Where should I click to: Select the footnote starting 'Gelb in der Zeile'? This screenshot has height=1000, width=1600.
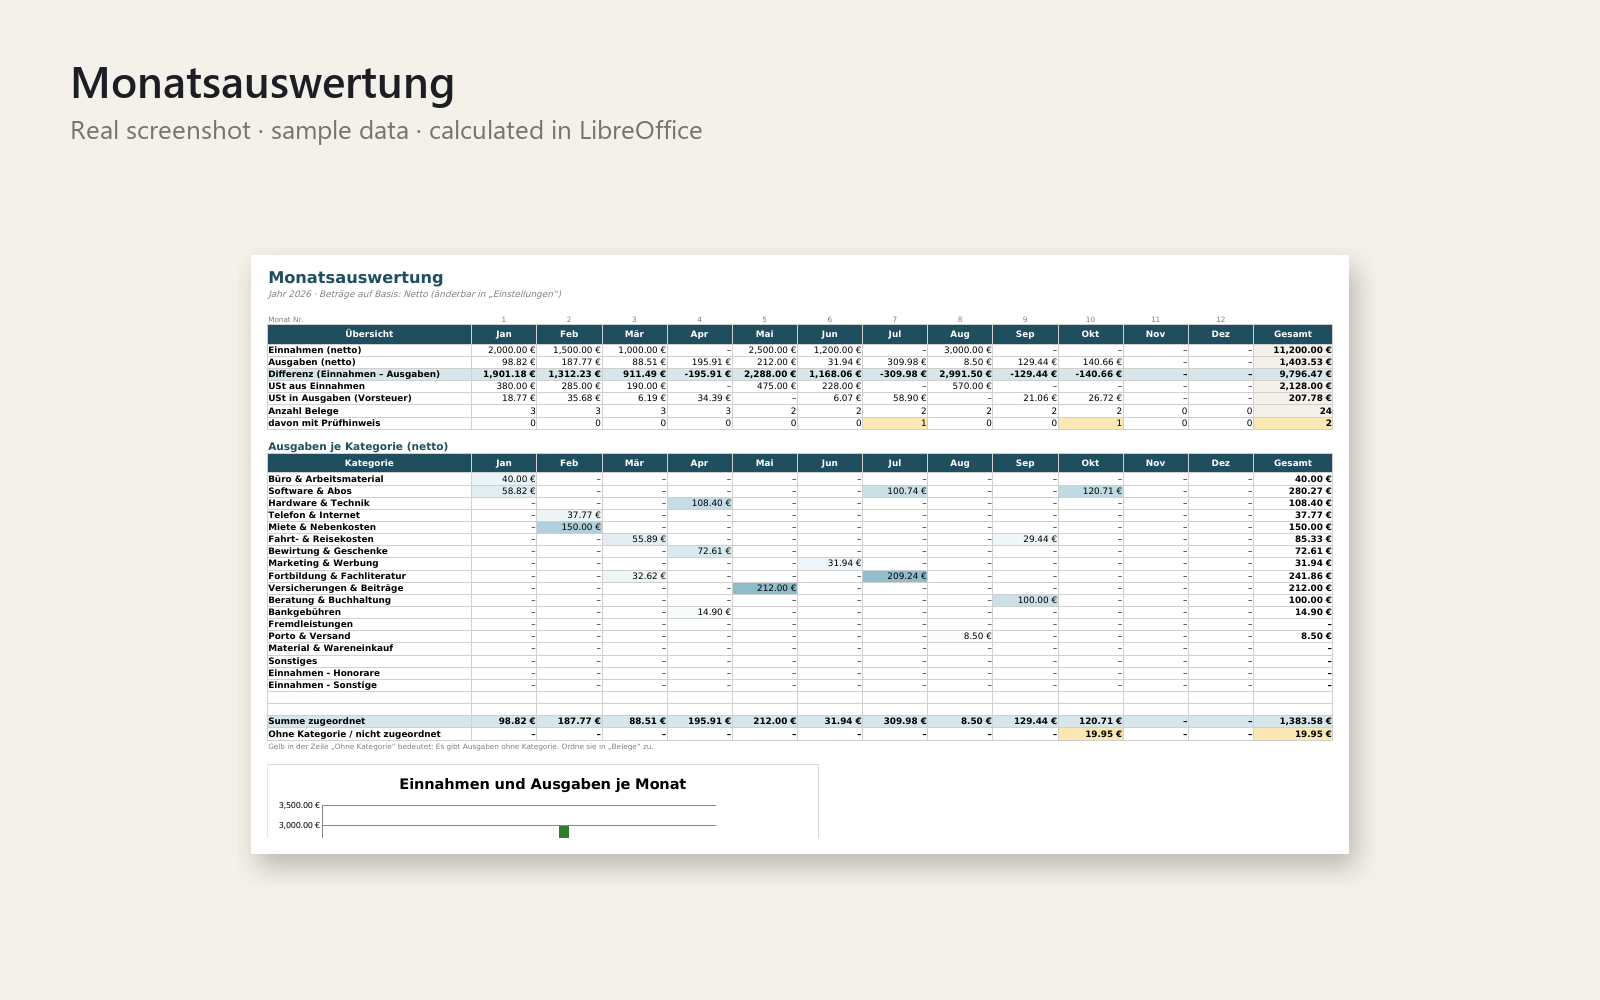click(460, 746)
